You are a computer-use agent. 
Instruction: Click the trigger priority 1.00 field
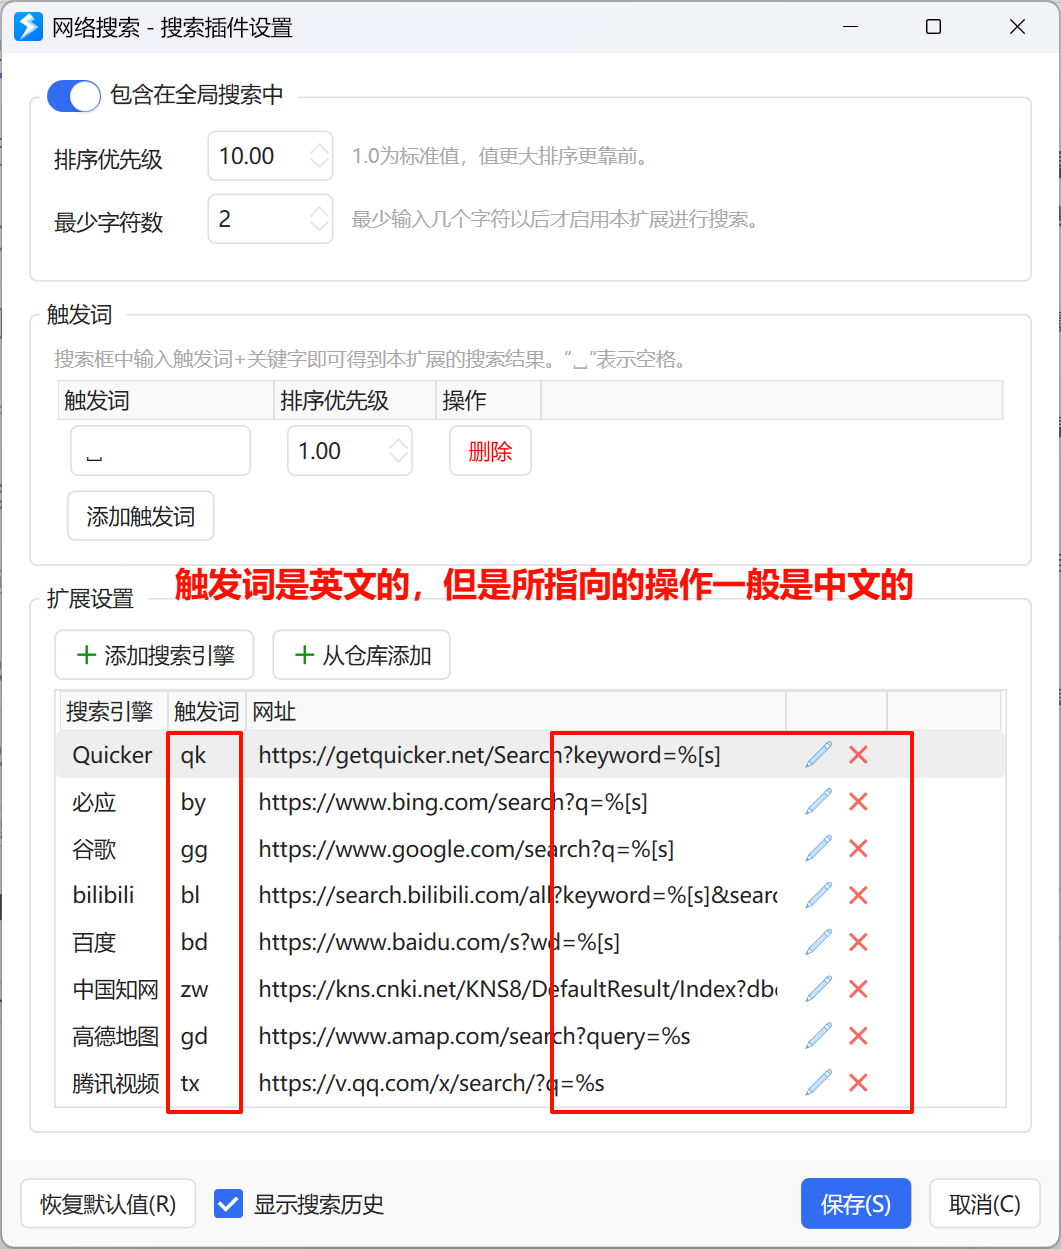350,451
